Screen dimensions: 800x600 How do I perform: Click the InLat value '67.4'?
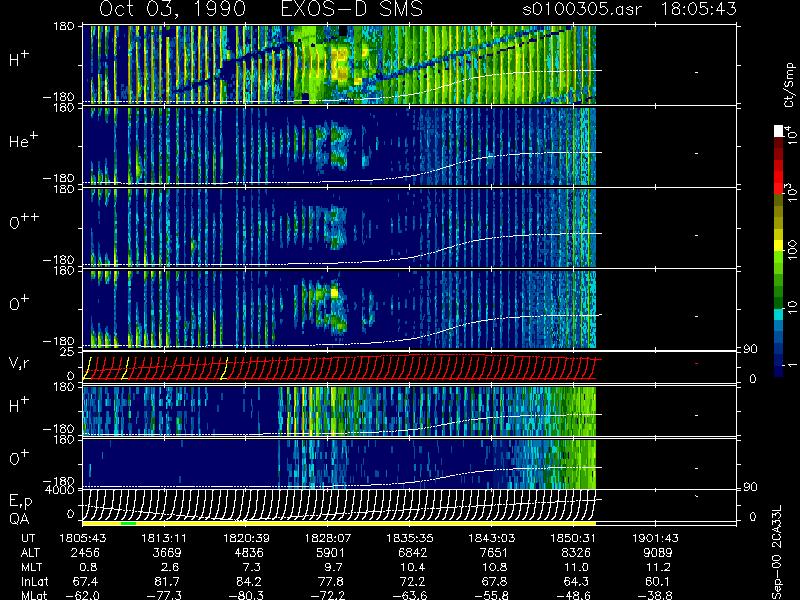pyautogui.click(x=86, y=581)
